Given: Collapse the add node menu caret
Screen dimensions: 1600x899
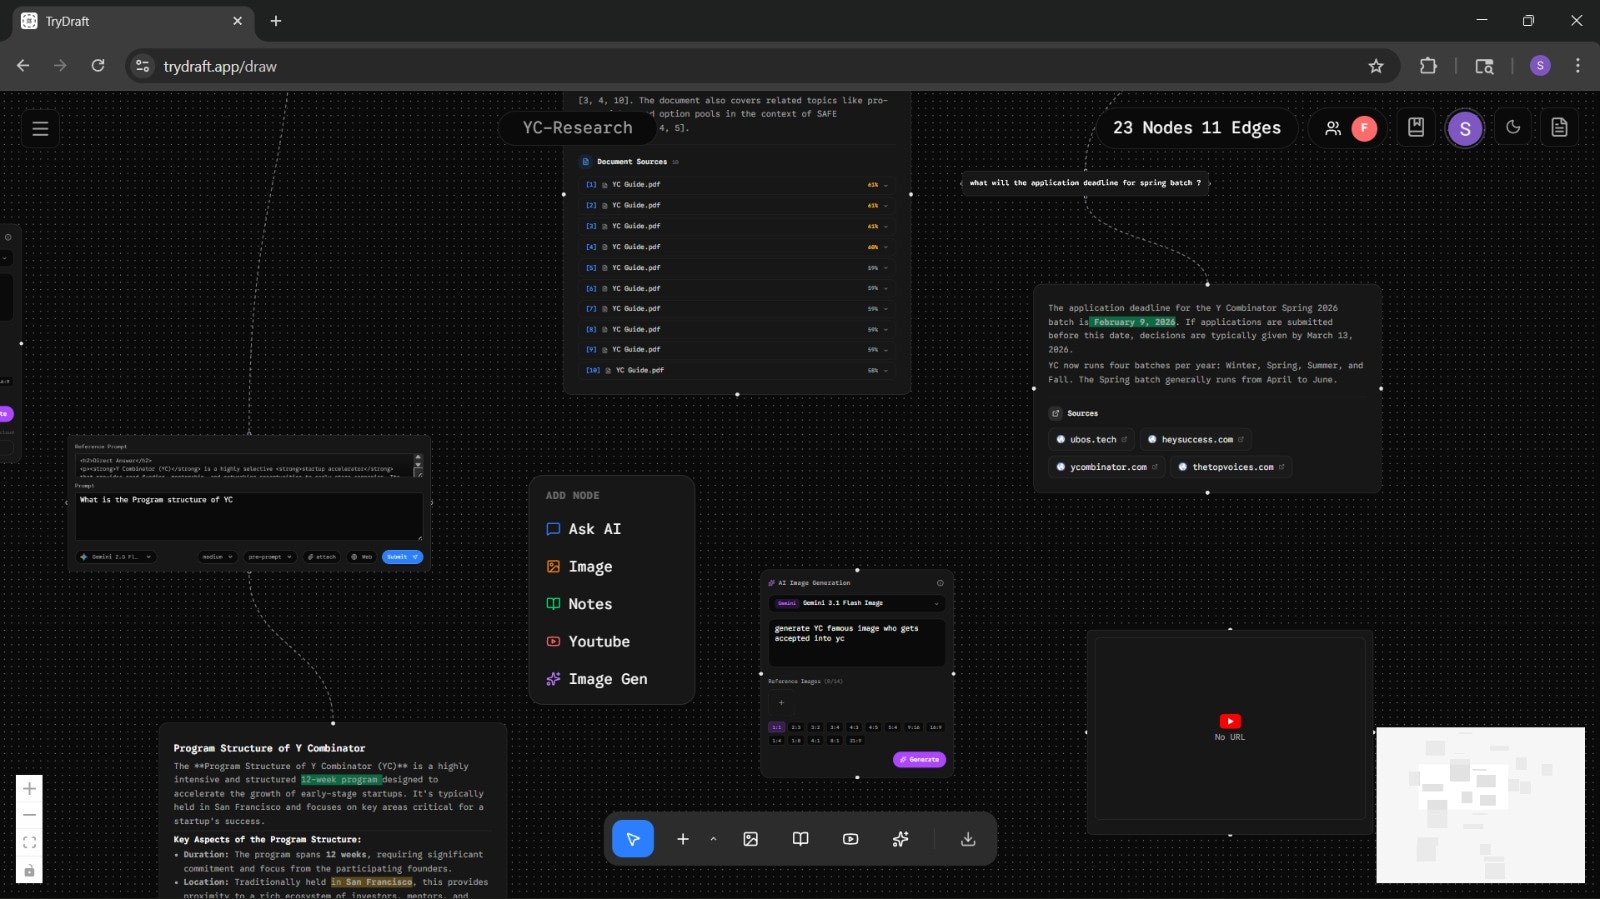Looking at the screenshot, I should point(713,839).
